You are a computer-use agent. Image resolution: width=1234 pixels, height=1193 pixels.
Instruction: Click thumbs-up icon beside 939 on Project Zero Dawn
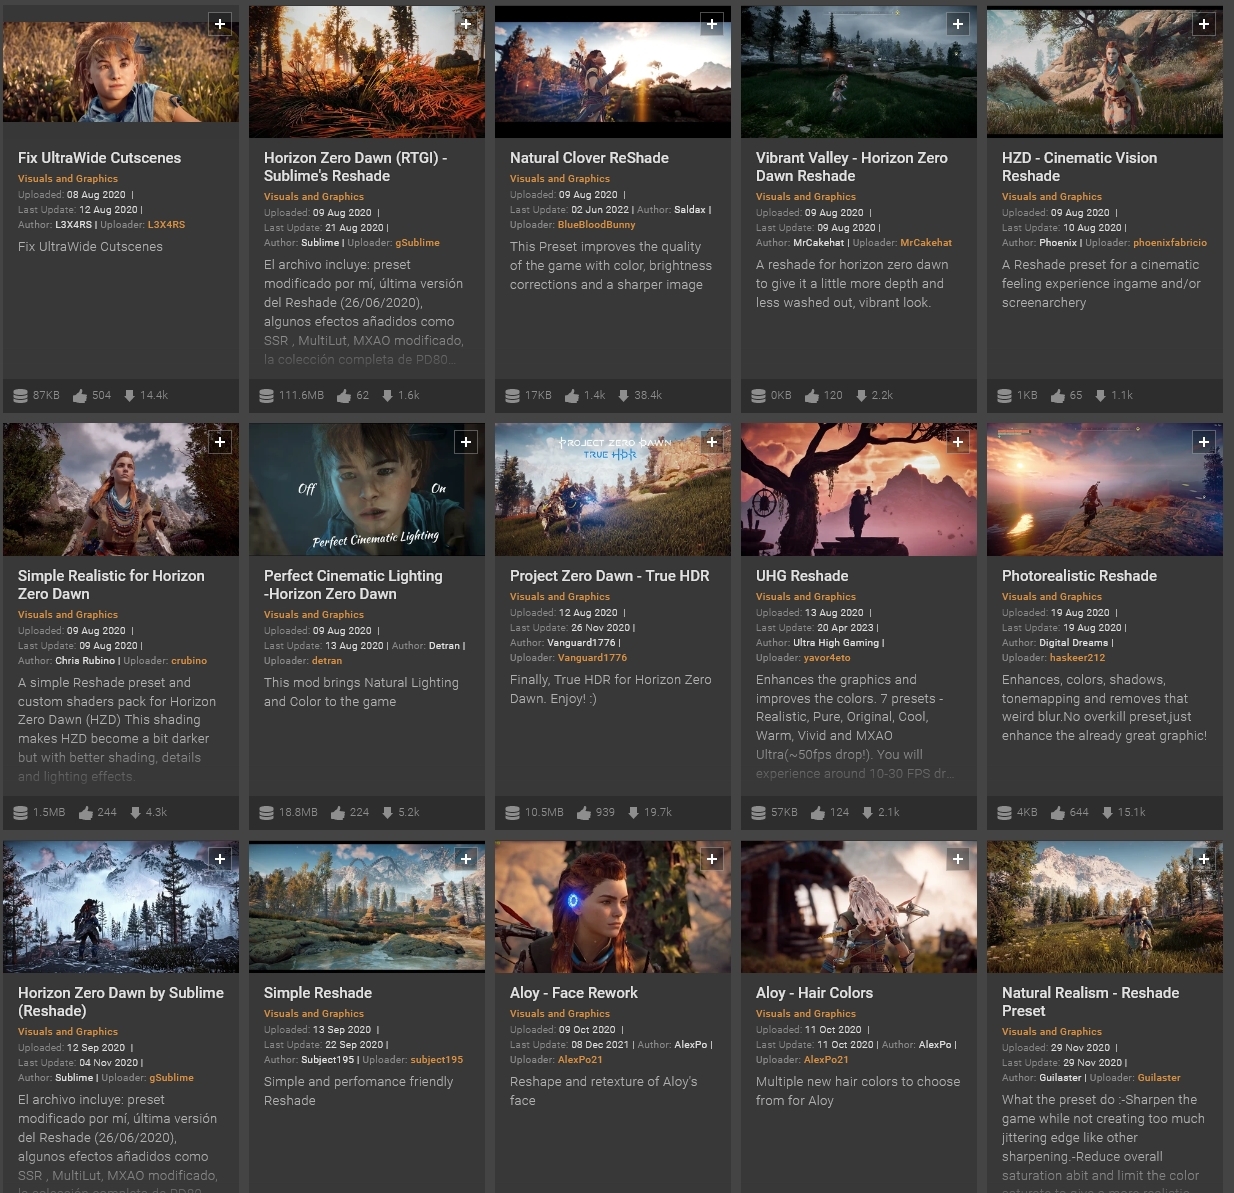584,813
